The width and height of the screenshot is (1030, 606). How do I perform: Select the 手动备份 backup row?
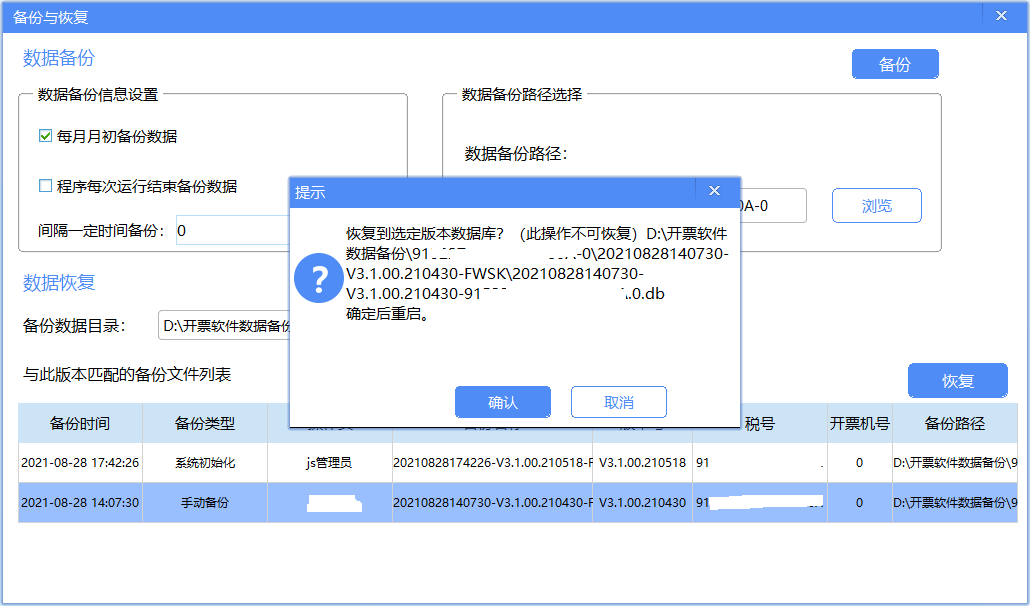point(205,503)
